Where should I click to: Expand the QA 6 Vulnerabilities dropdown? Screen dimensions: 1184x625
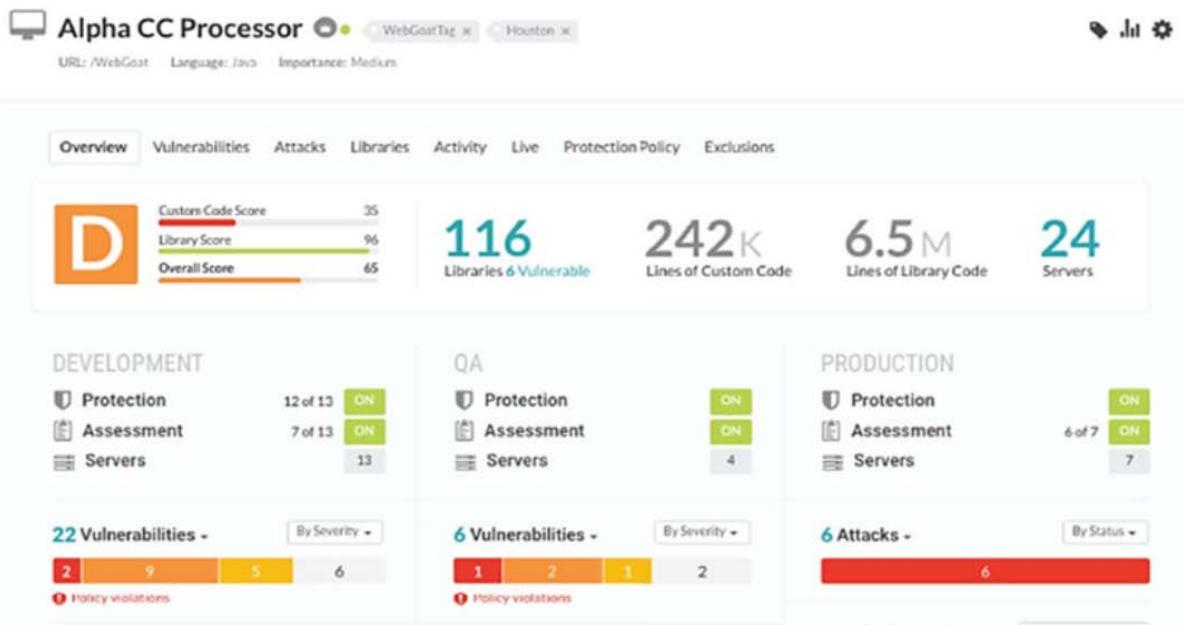[x=525, y=535]
